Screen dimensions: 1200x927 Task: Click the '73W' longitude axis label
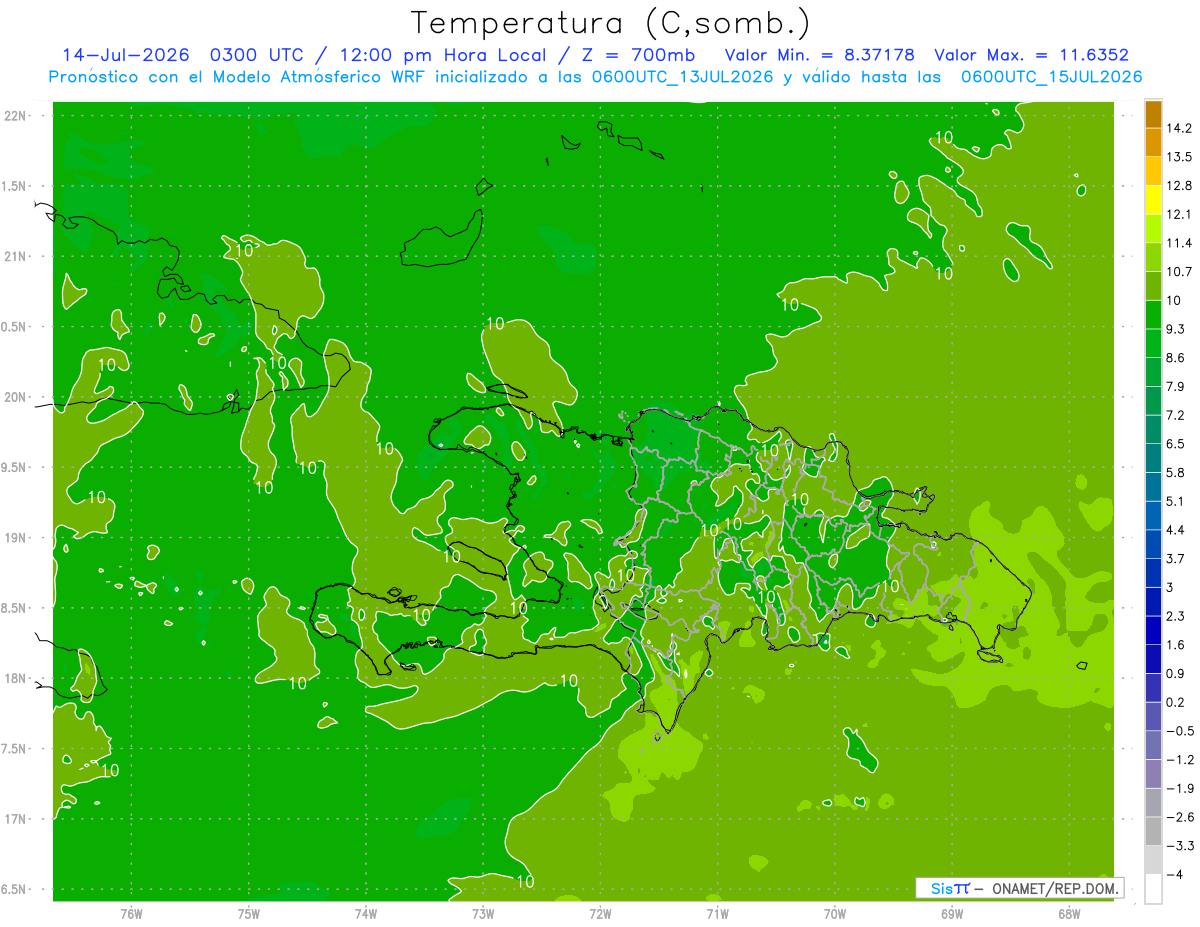(x=483, y=913)
